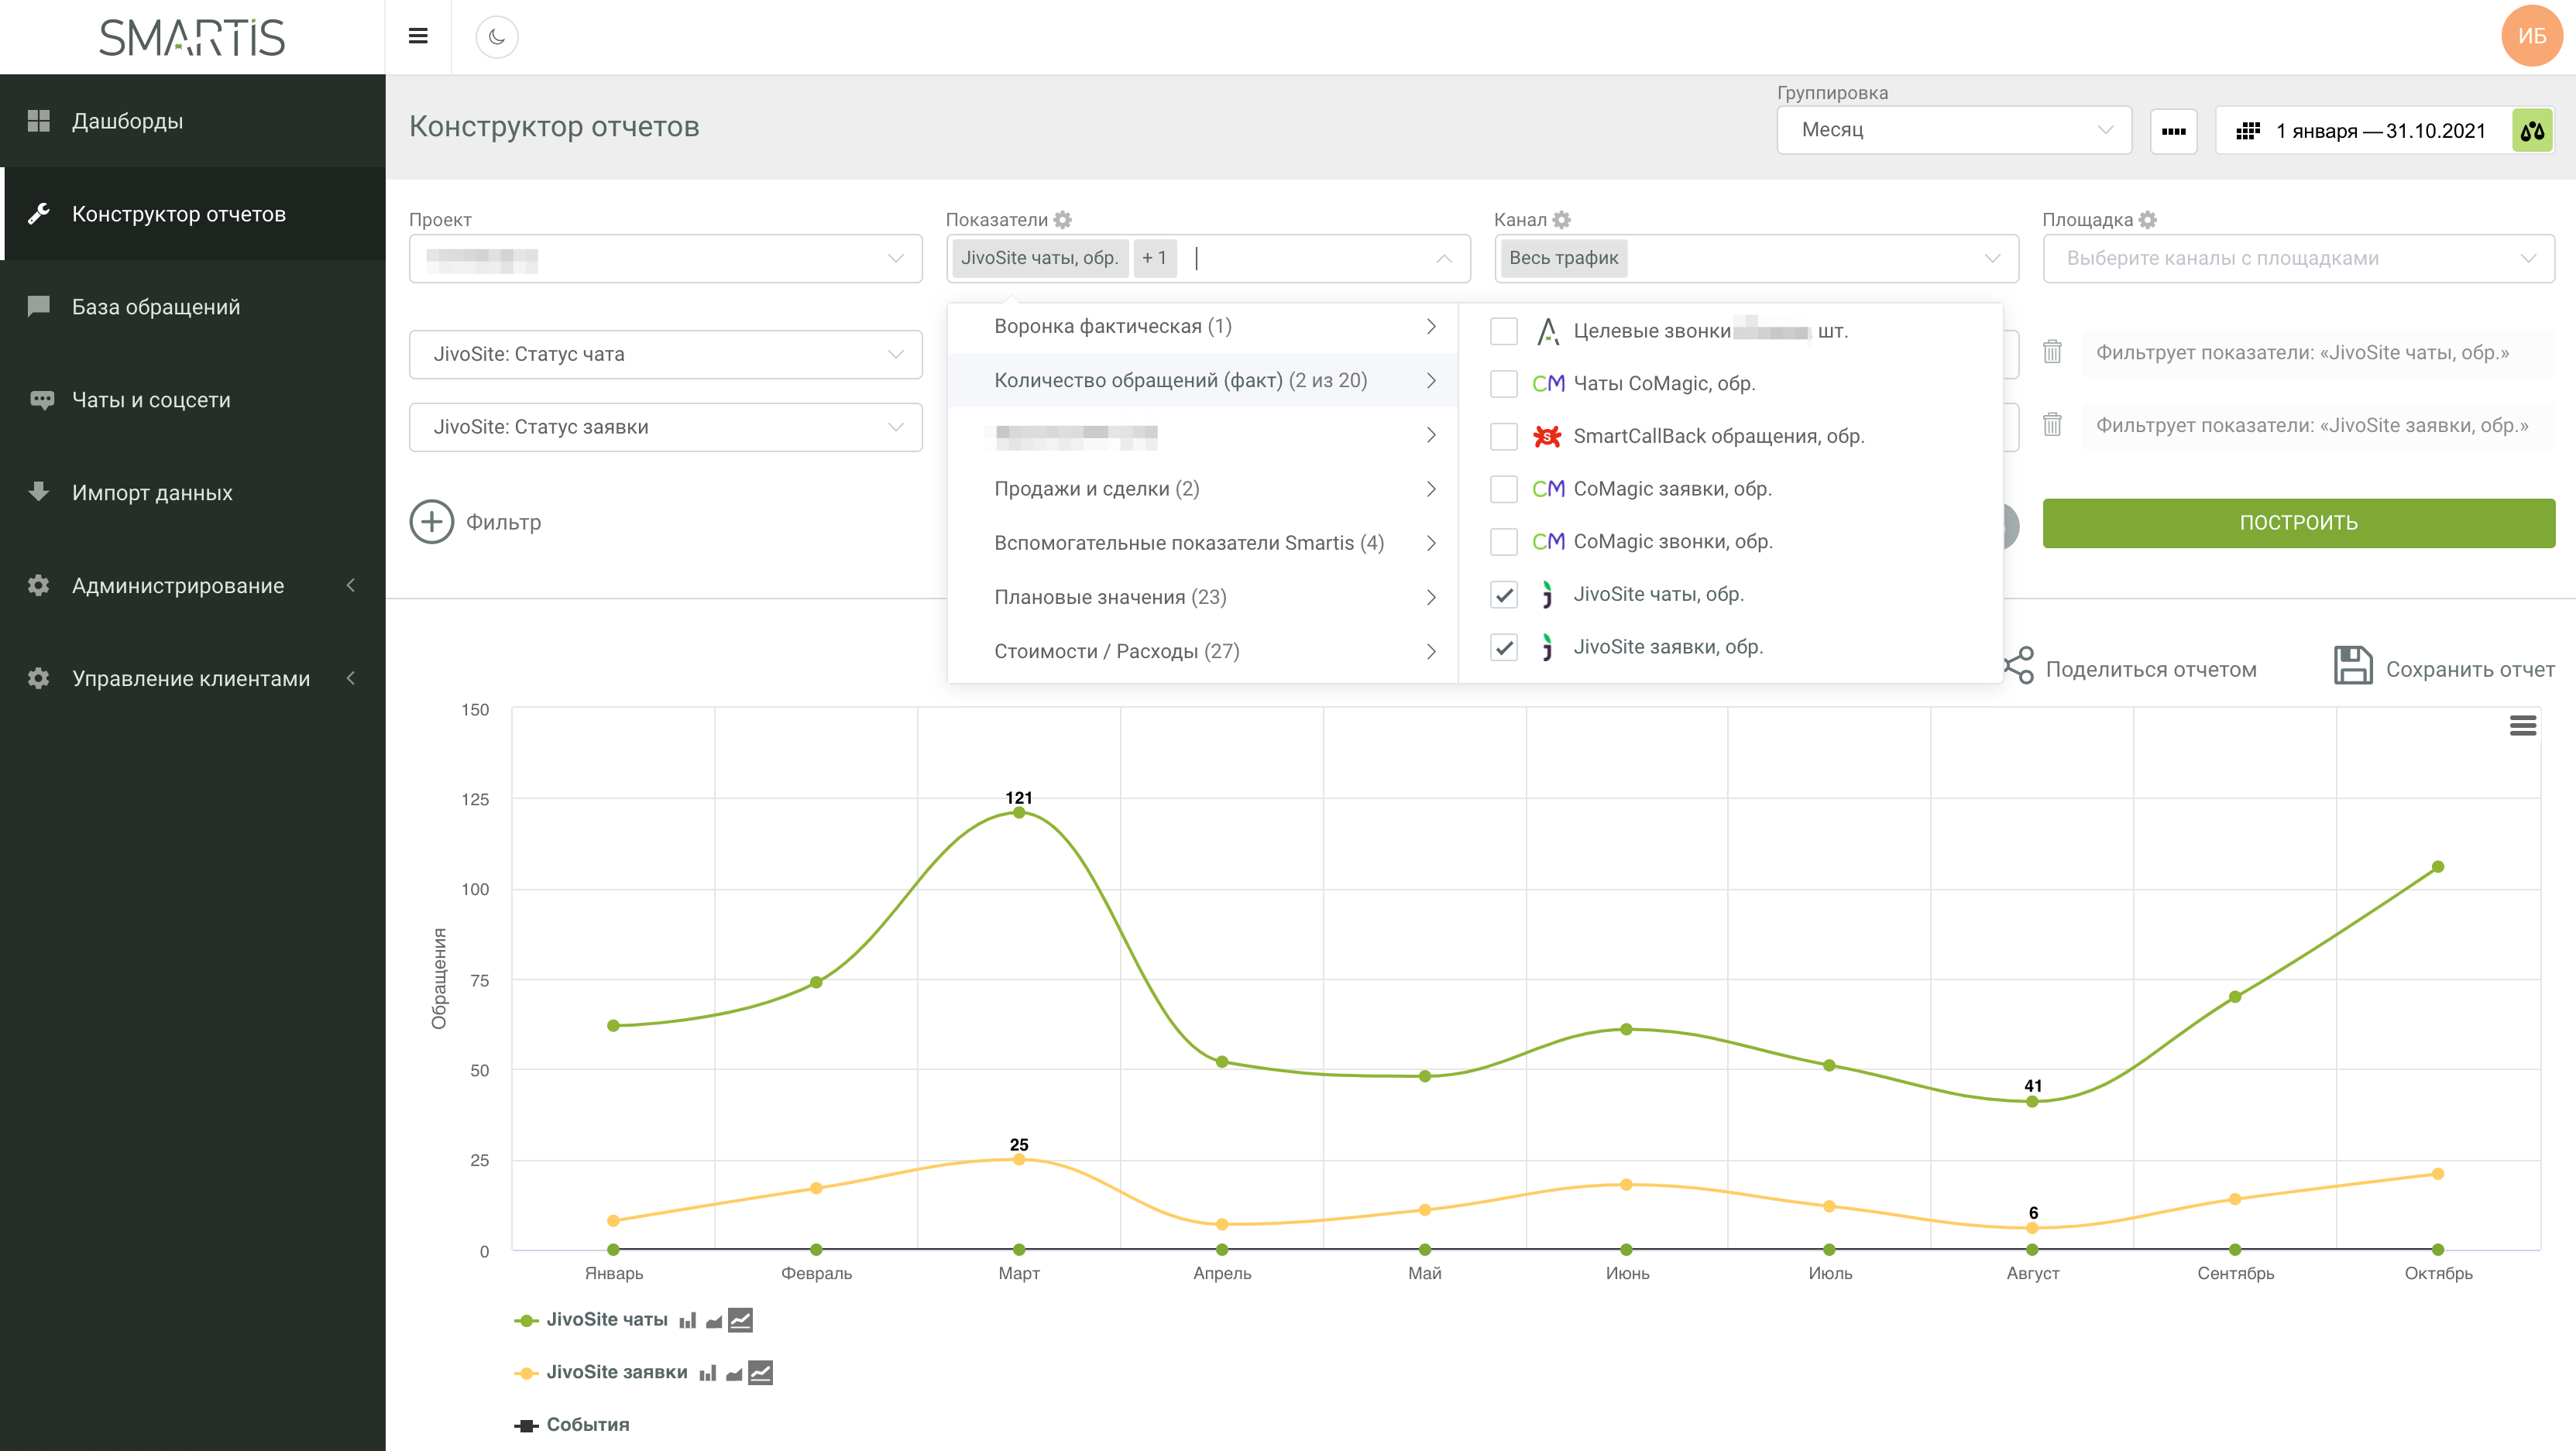This screenshot has height=1451, width=2576.
Task: Uncheck JivoSite чаты, обр. checkbox
Action: pyautogui.click(x=1503, y=595)
